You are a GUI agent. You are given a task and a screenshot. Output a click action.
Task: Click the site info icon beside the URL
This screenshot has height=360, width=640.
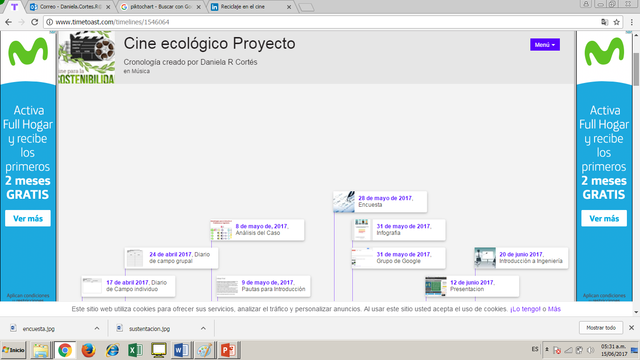pos(49,22)
